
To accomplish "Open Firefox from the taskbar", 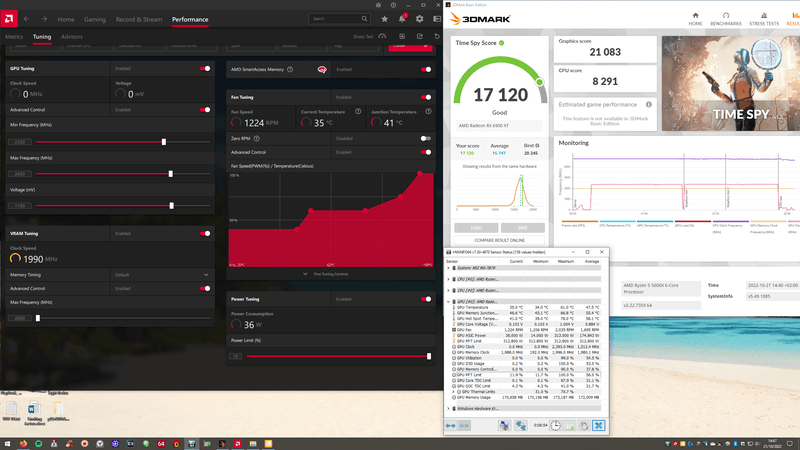I will (23, 443).
